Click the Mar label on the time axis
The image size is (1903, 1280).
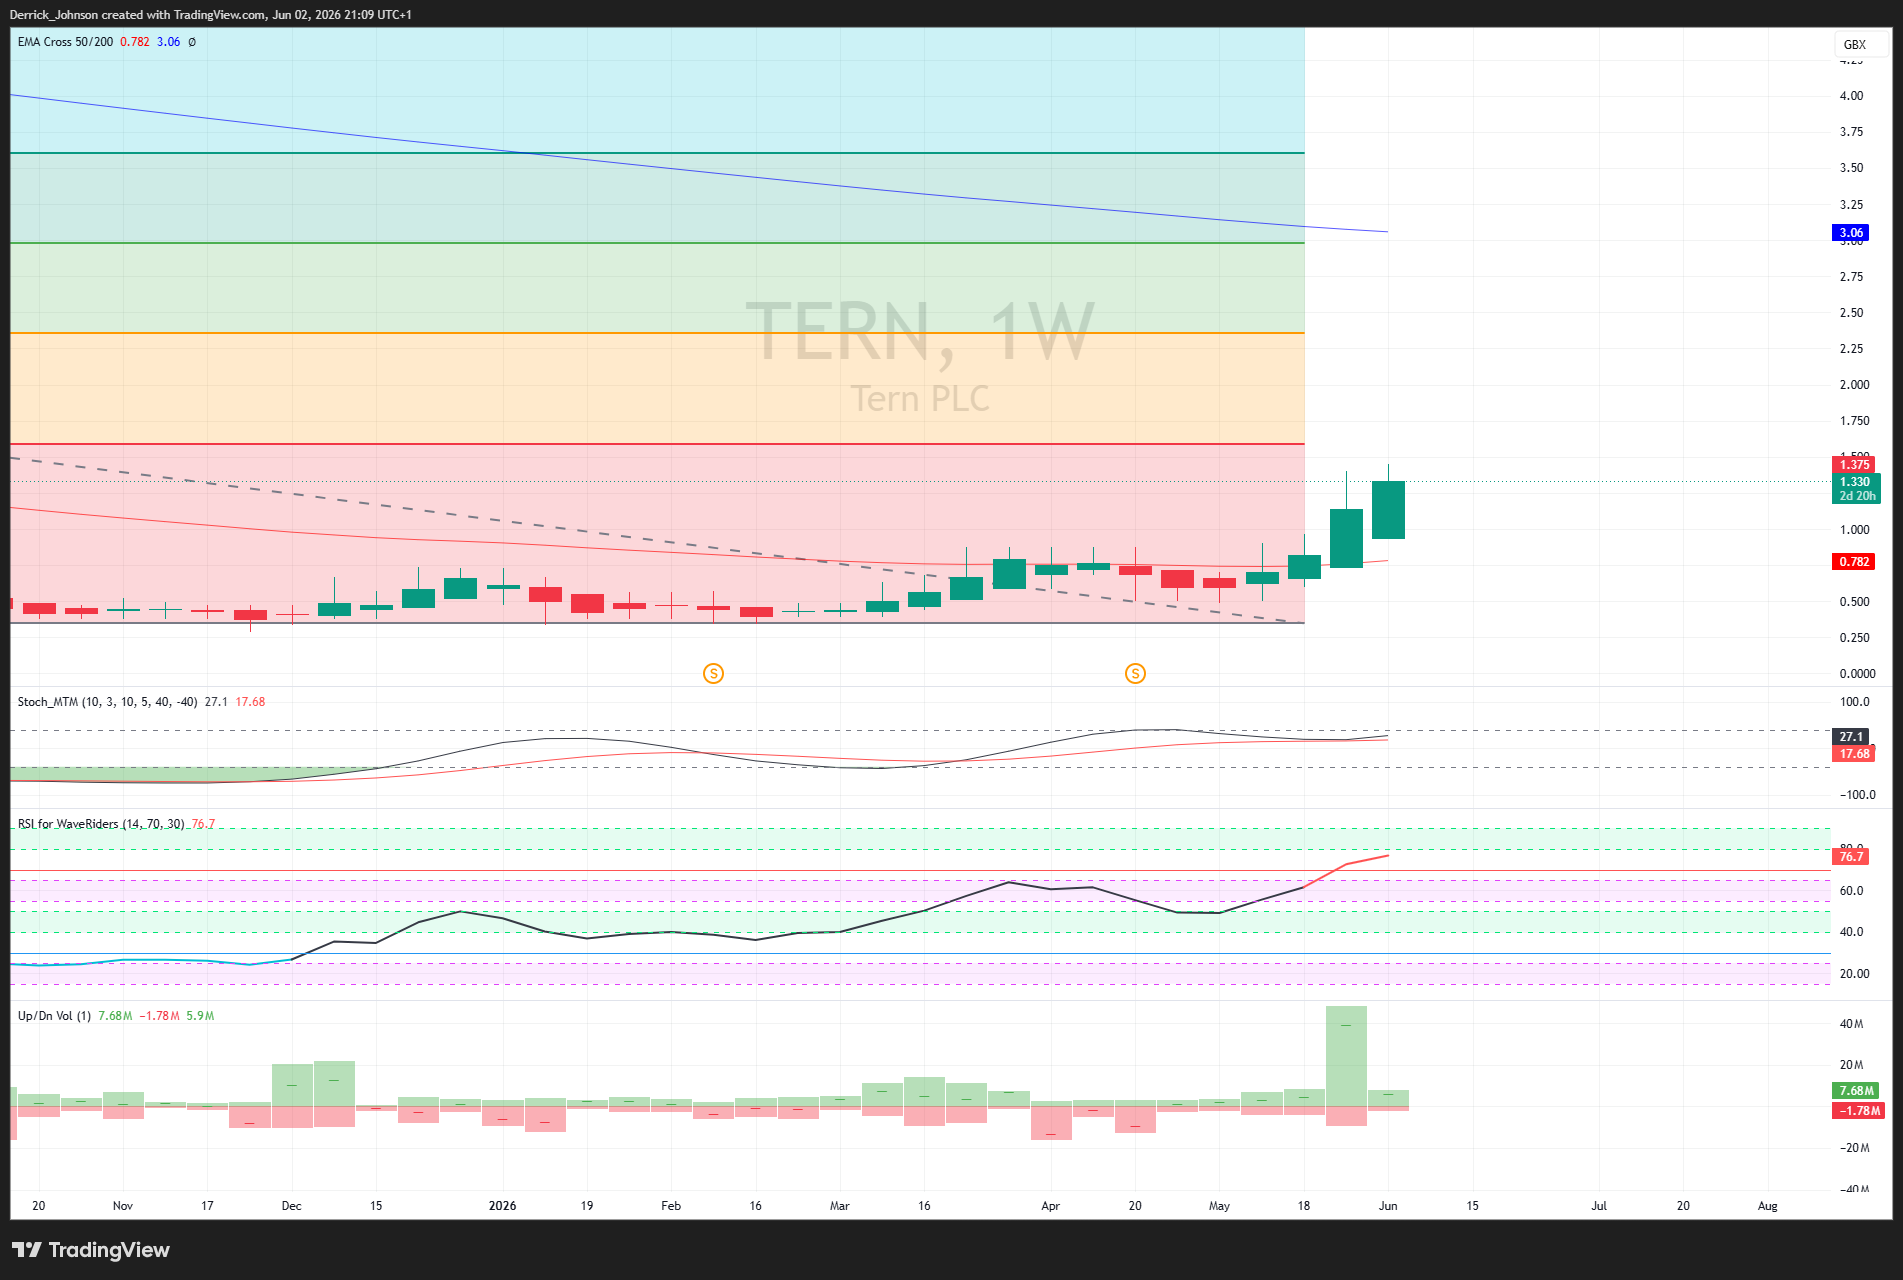pos(840,1206)
